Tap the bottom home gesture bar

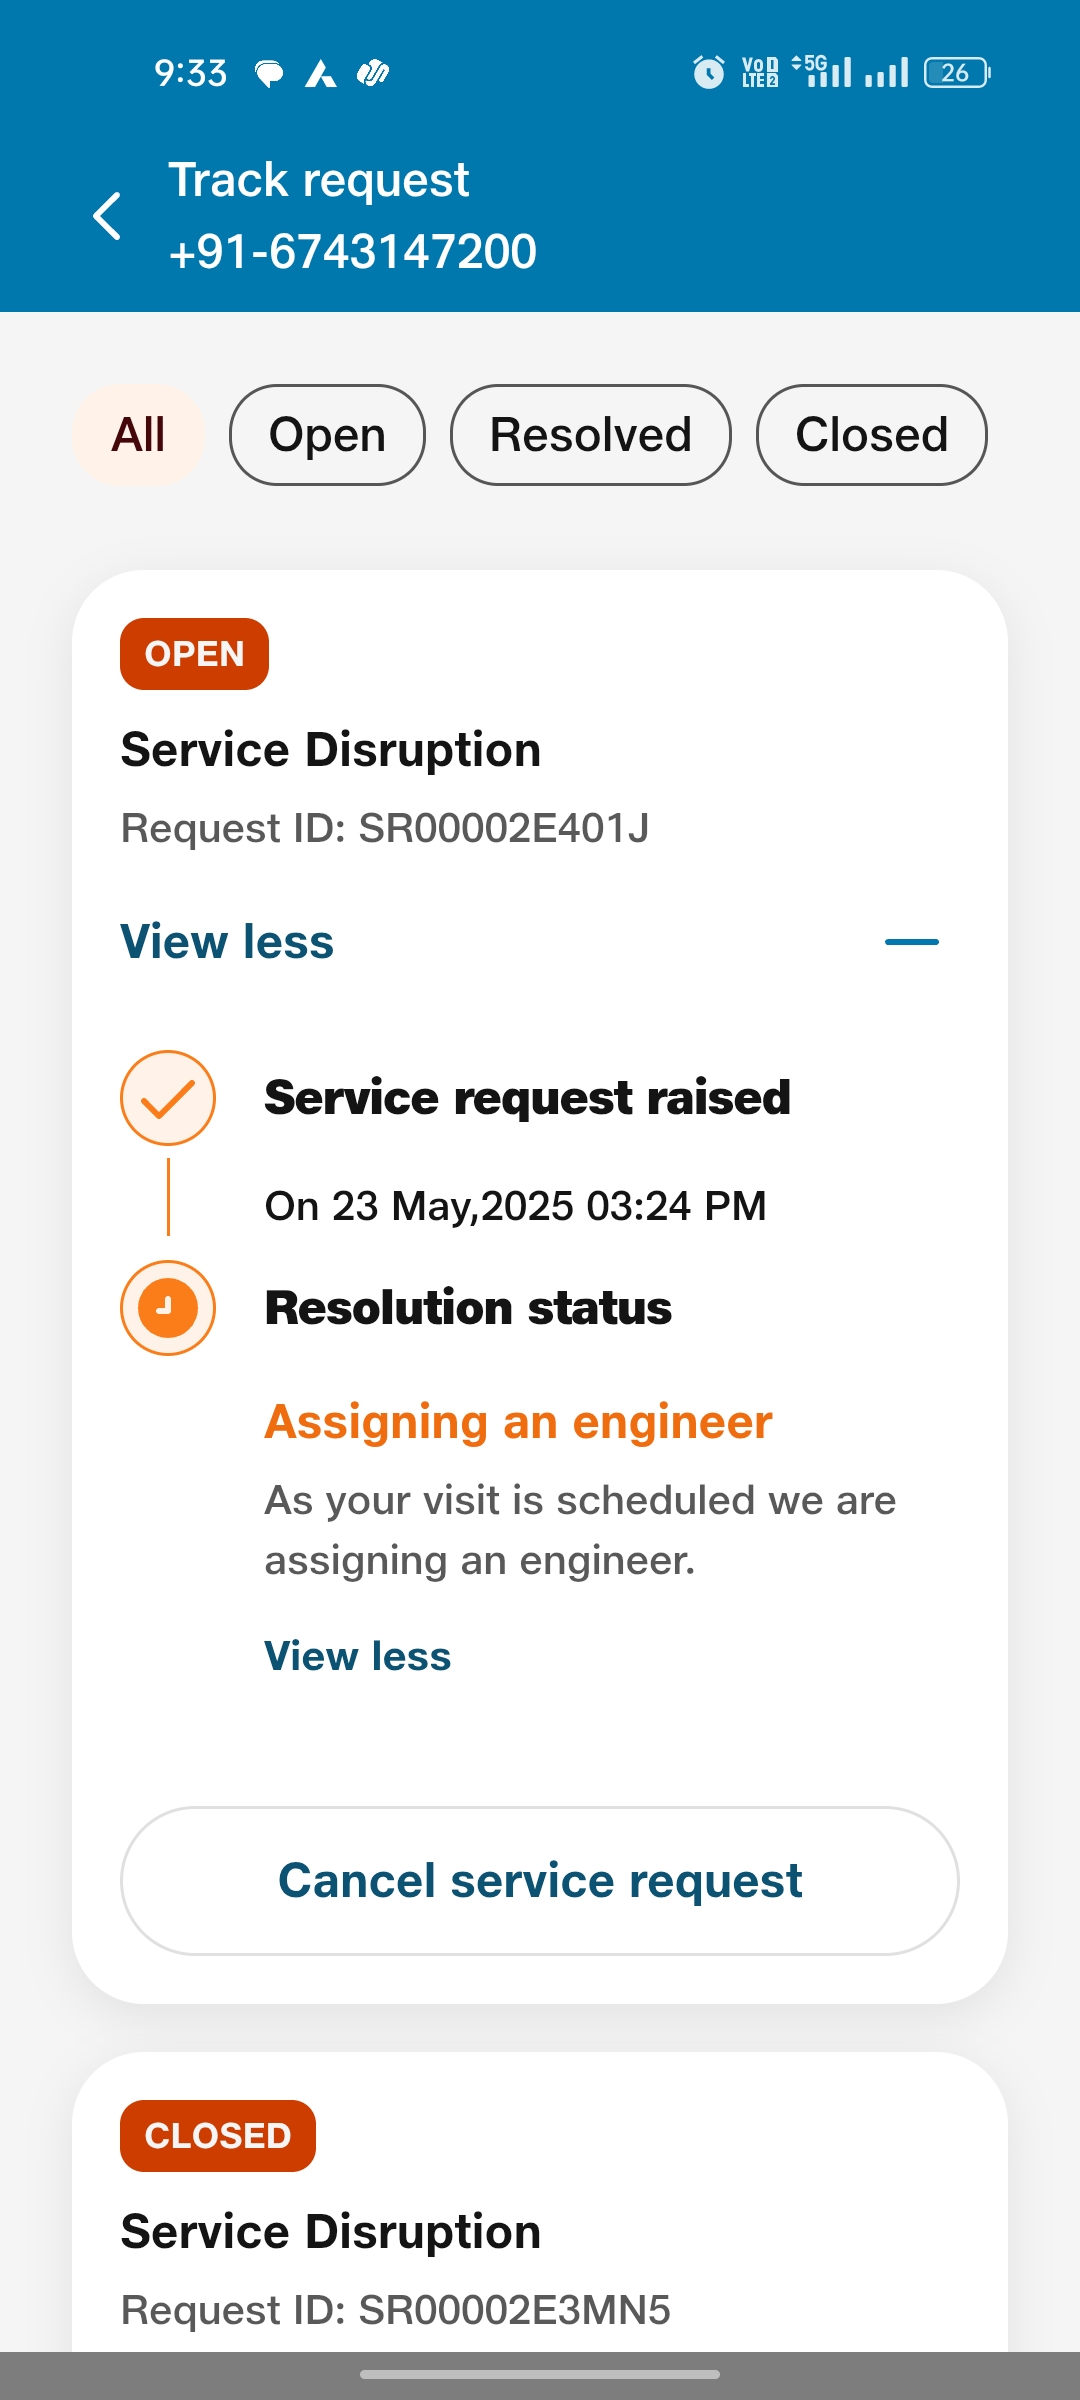point(540,2374)
